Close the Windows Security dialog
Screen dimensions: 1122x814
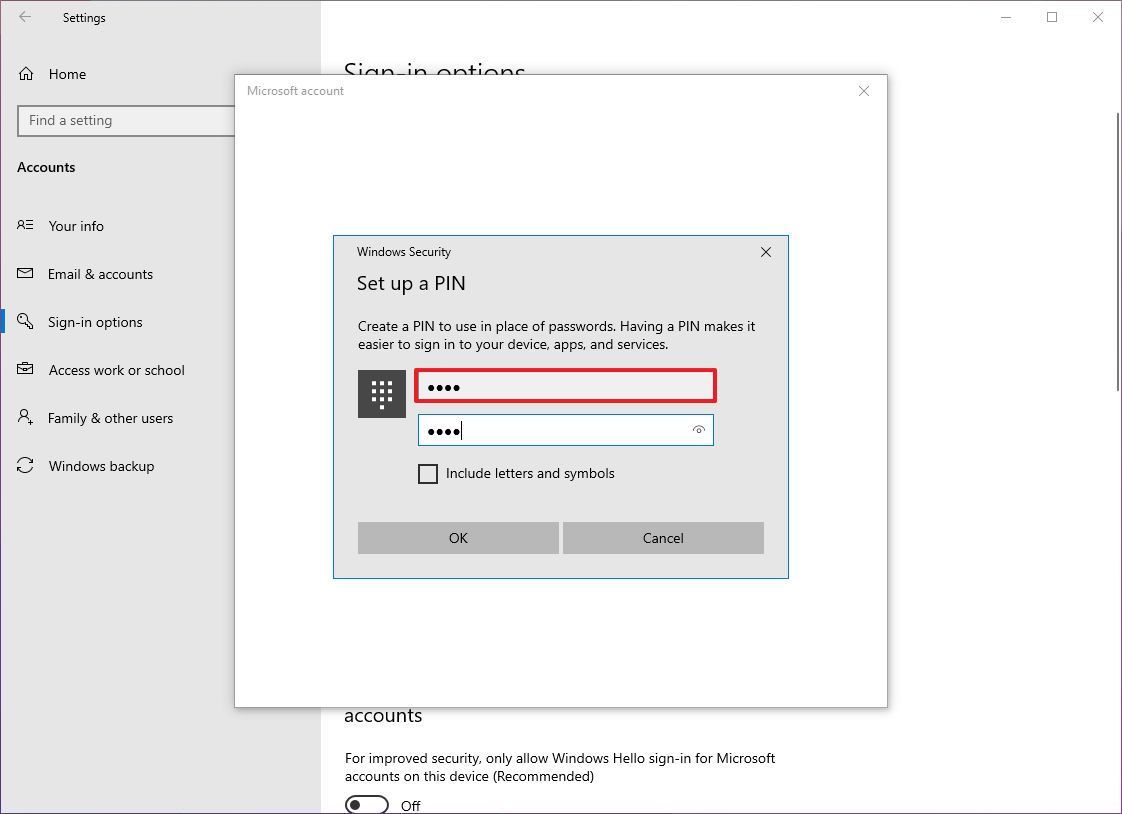tap(766, 252)
